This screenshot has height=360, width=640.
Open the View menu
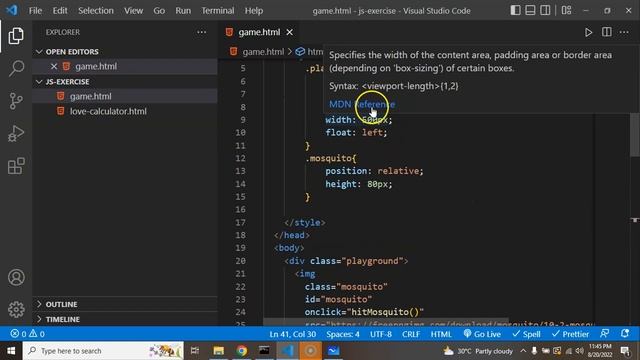click(133, 11)
